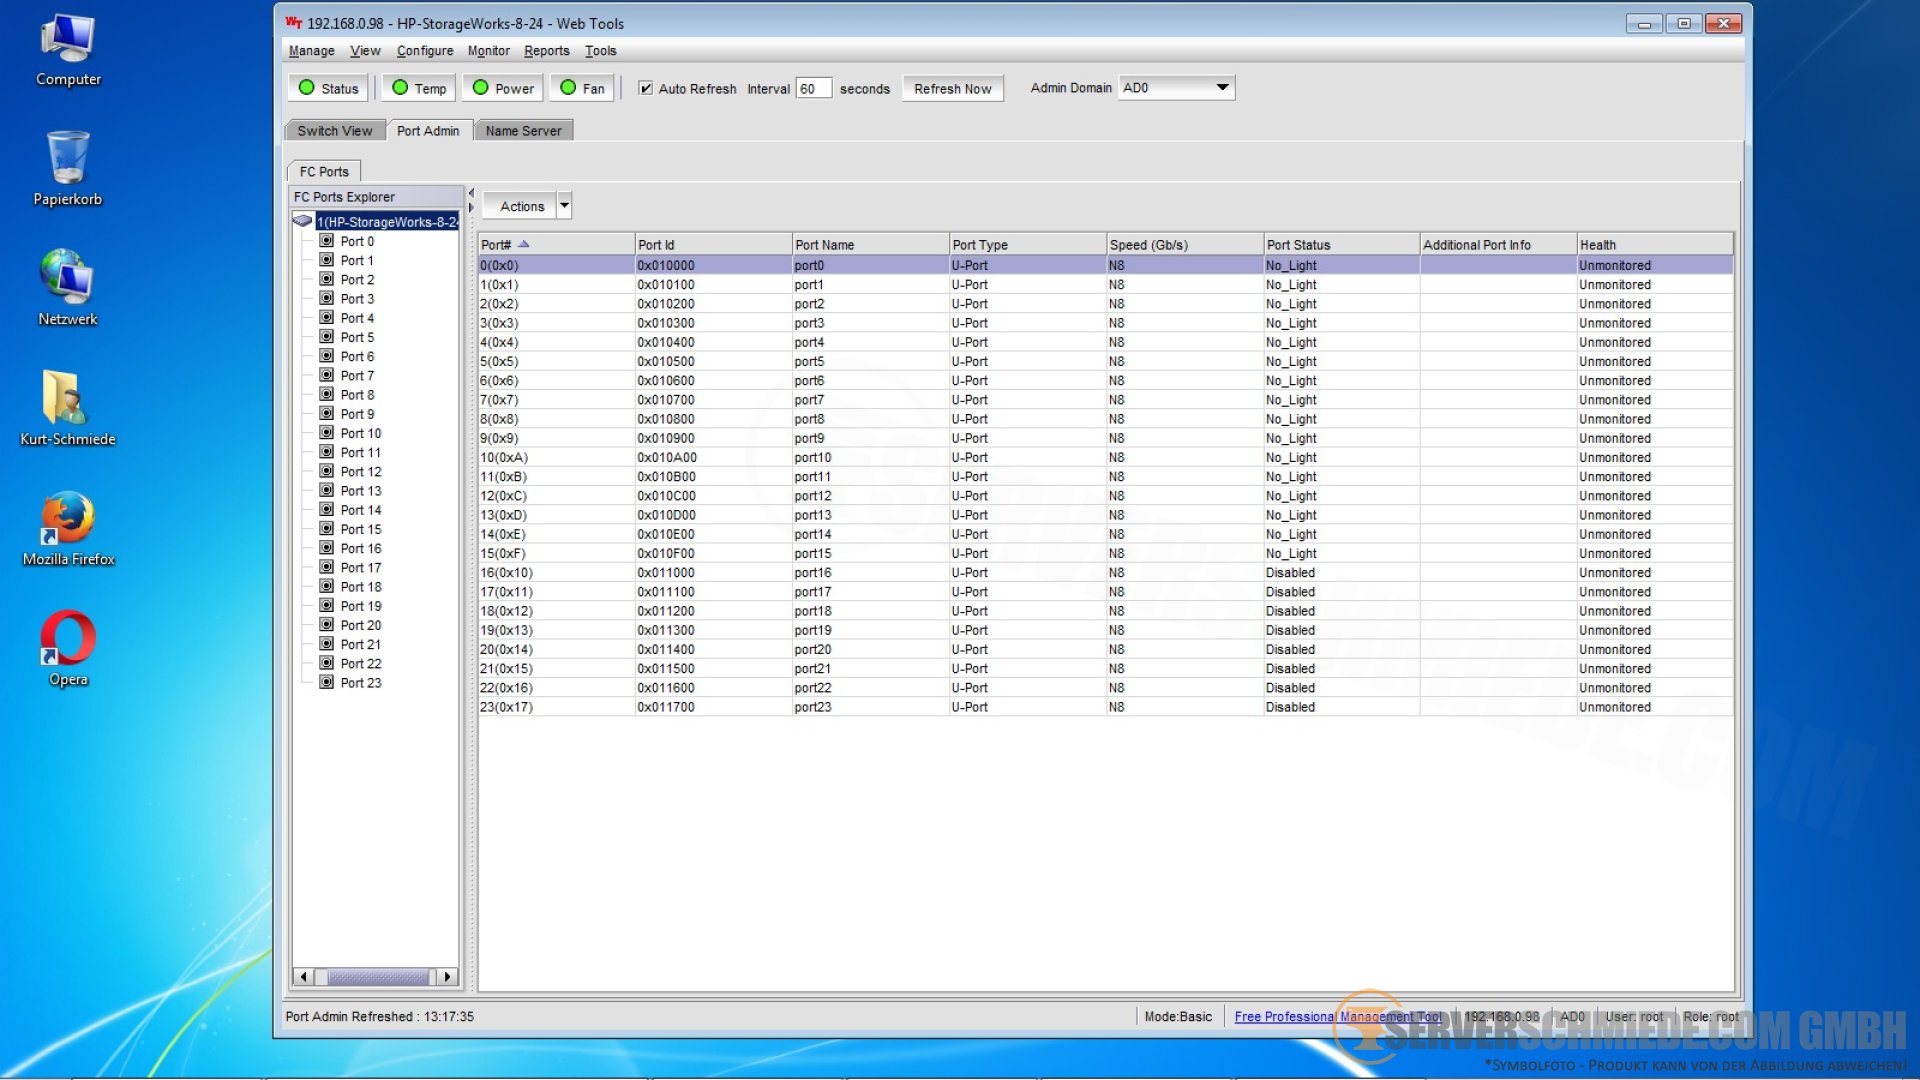Screen dimensions: 1920x1080
Task: Open the Configure menu
Action: tap(424, 51)
